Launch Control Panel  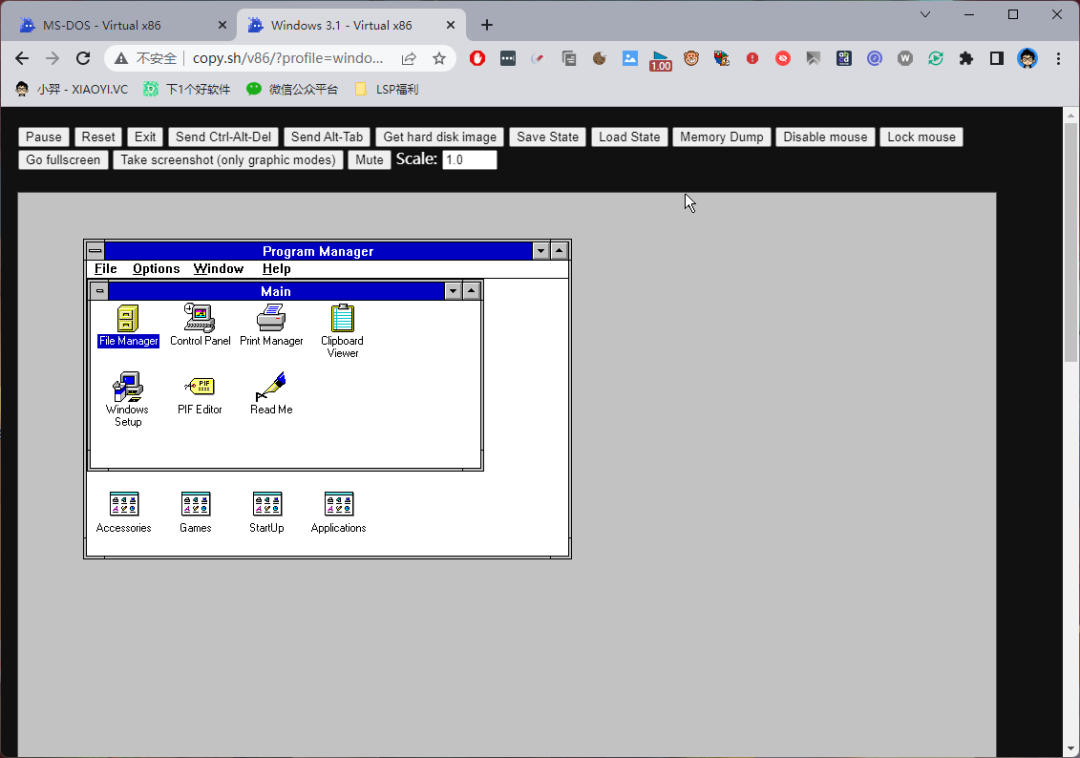(x=199, y=318)
